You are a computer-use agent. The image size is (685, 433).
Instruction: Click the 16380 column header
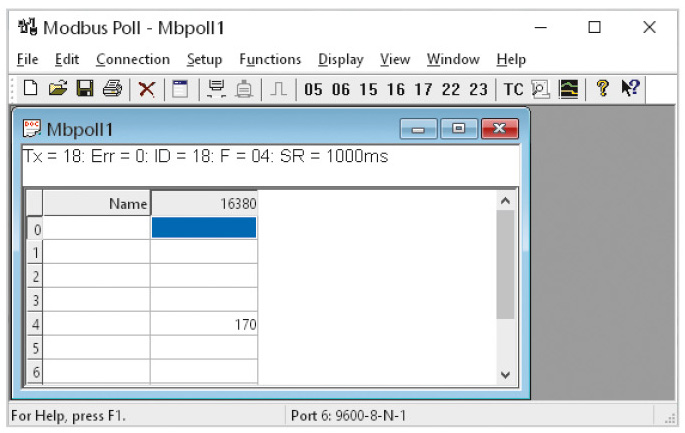pyautogui.click(x=204, y=203)
